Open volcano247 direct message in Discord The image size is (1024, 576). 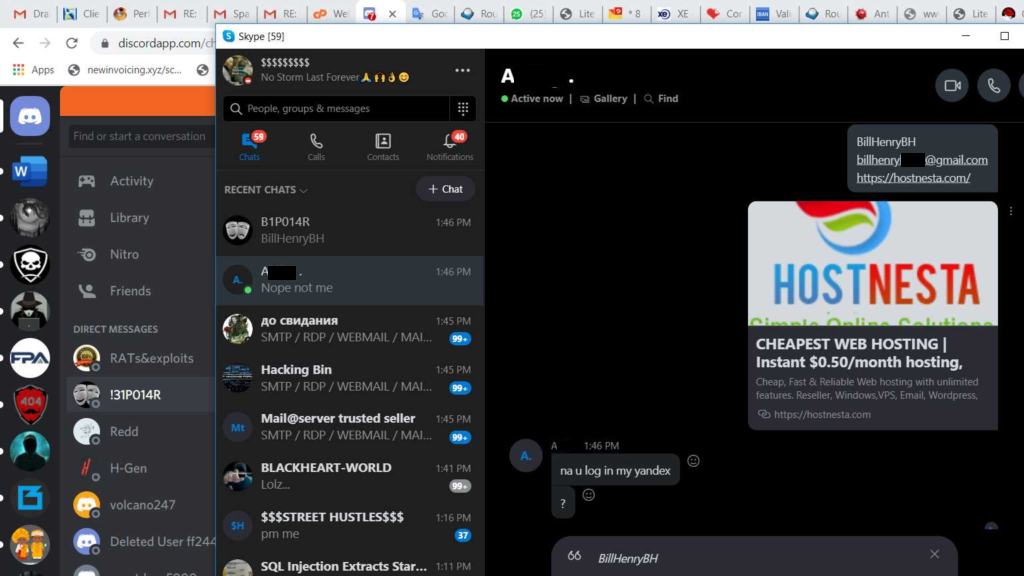140,504
